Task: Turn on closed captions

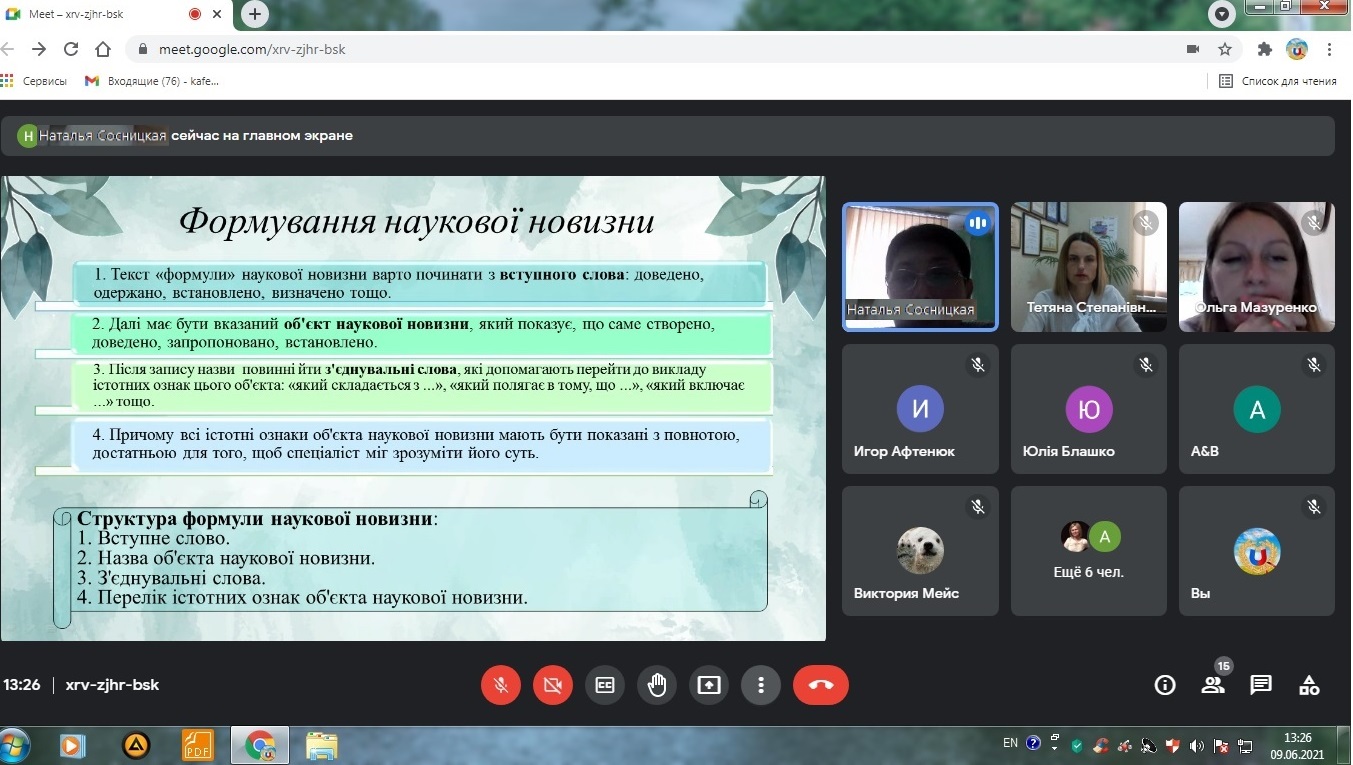Action: coord(605,685)
